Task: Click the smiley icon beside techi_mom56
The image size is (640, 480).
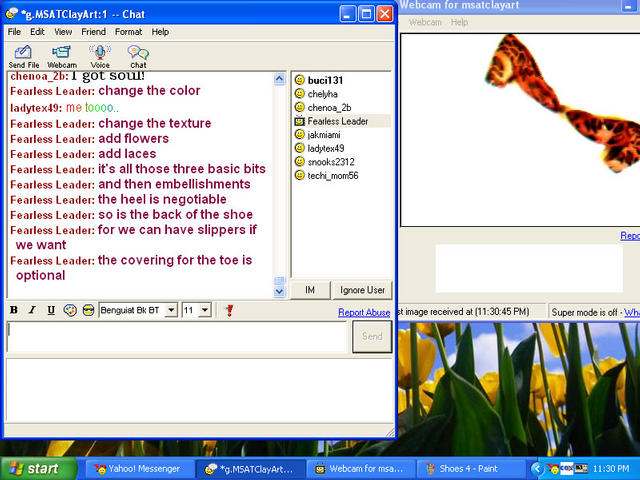Action: 300,175
